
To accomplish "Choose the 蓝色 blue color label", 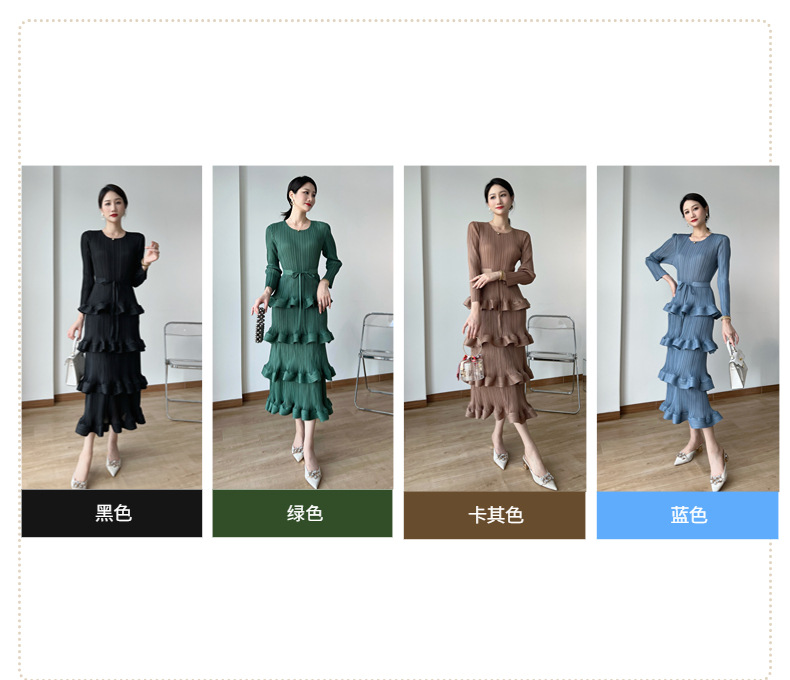I will tap(688, 515).
